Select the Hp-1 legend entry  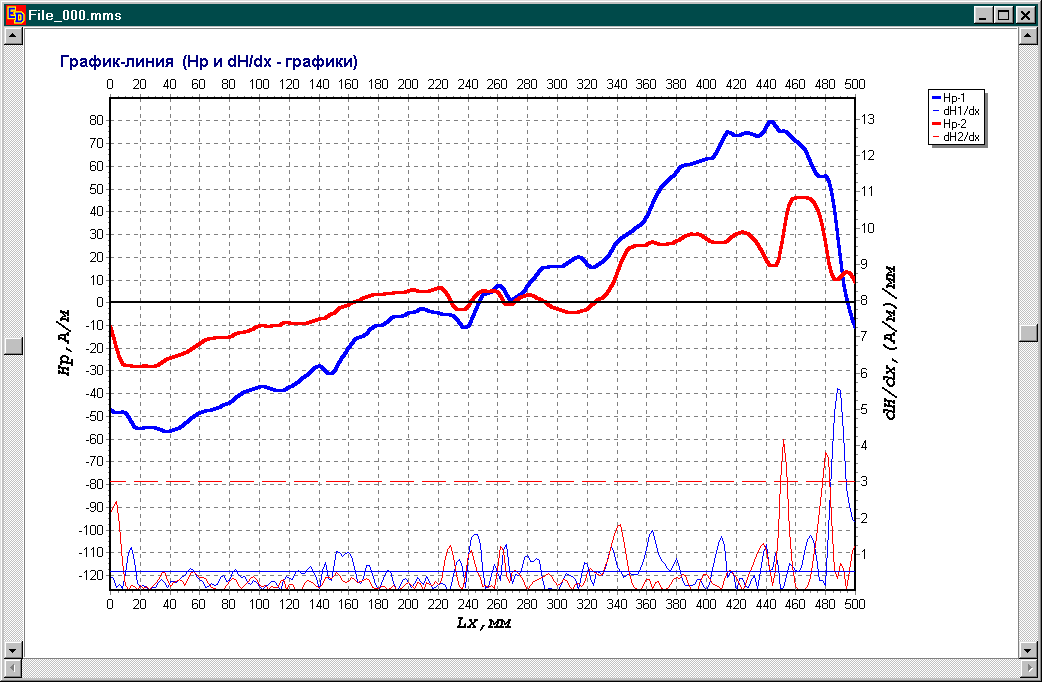coord(956,96)
